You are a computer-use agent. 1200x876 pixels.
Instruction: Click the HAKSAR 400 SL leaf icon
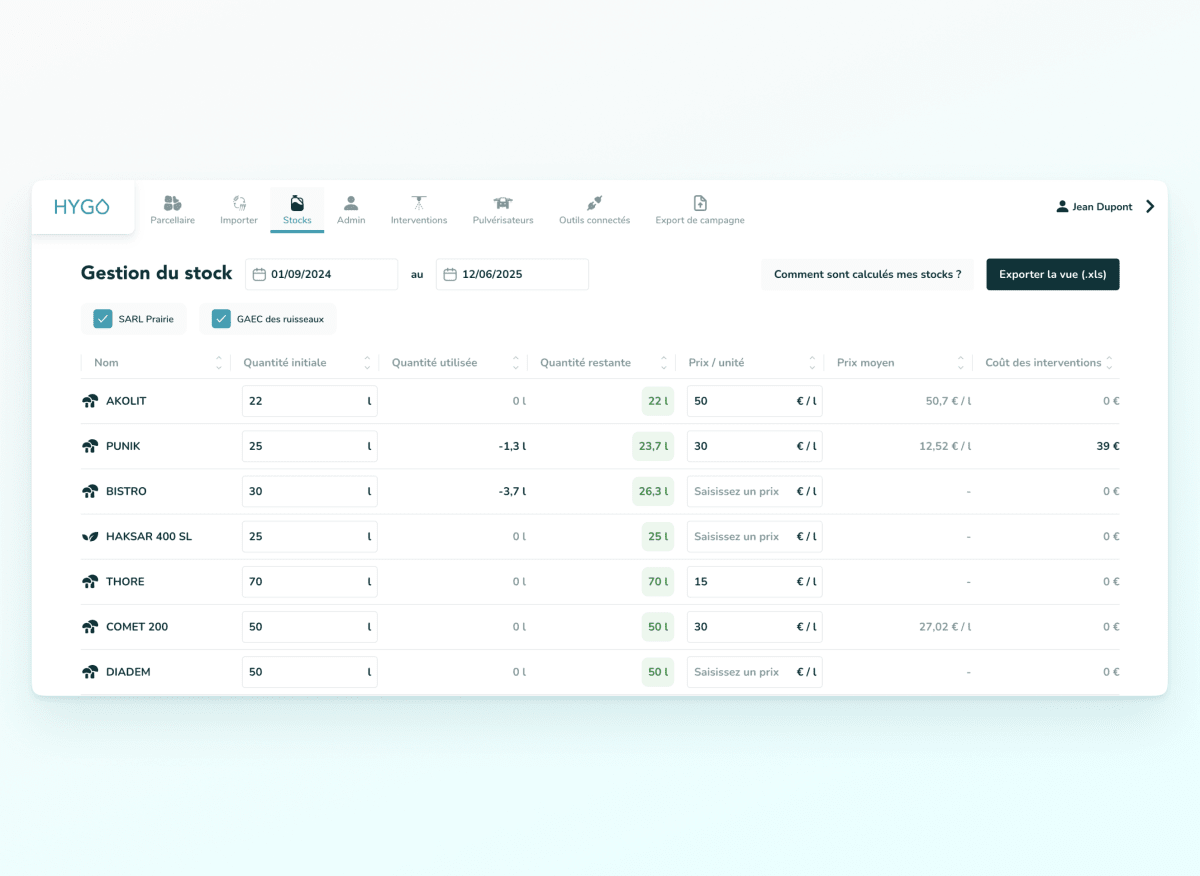90,536
